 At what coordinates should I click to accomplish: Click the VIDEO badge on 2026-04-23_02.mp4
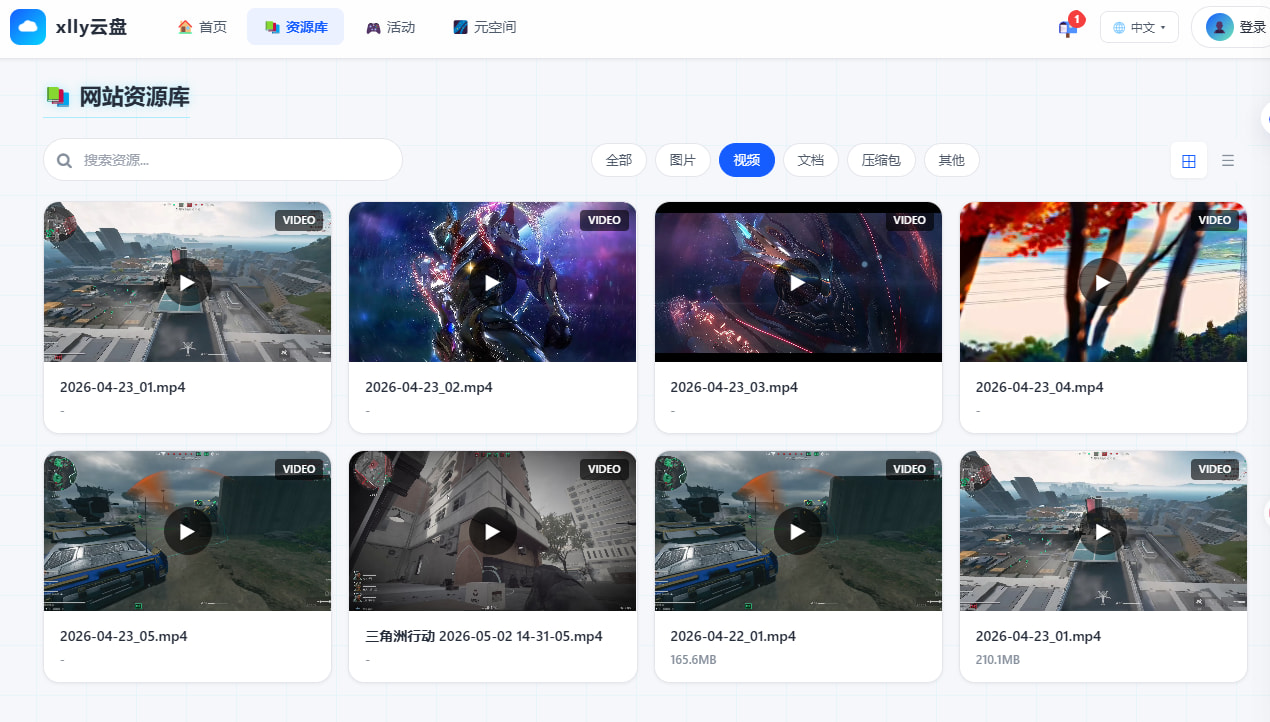[604, 220]
